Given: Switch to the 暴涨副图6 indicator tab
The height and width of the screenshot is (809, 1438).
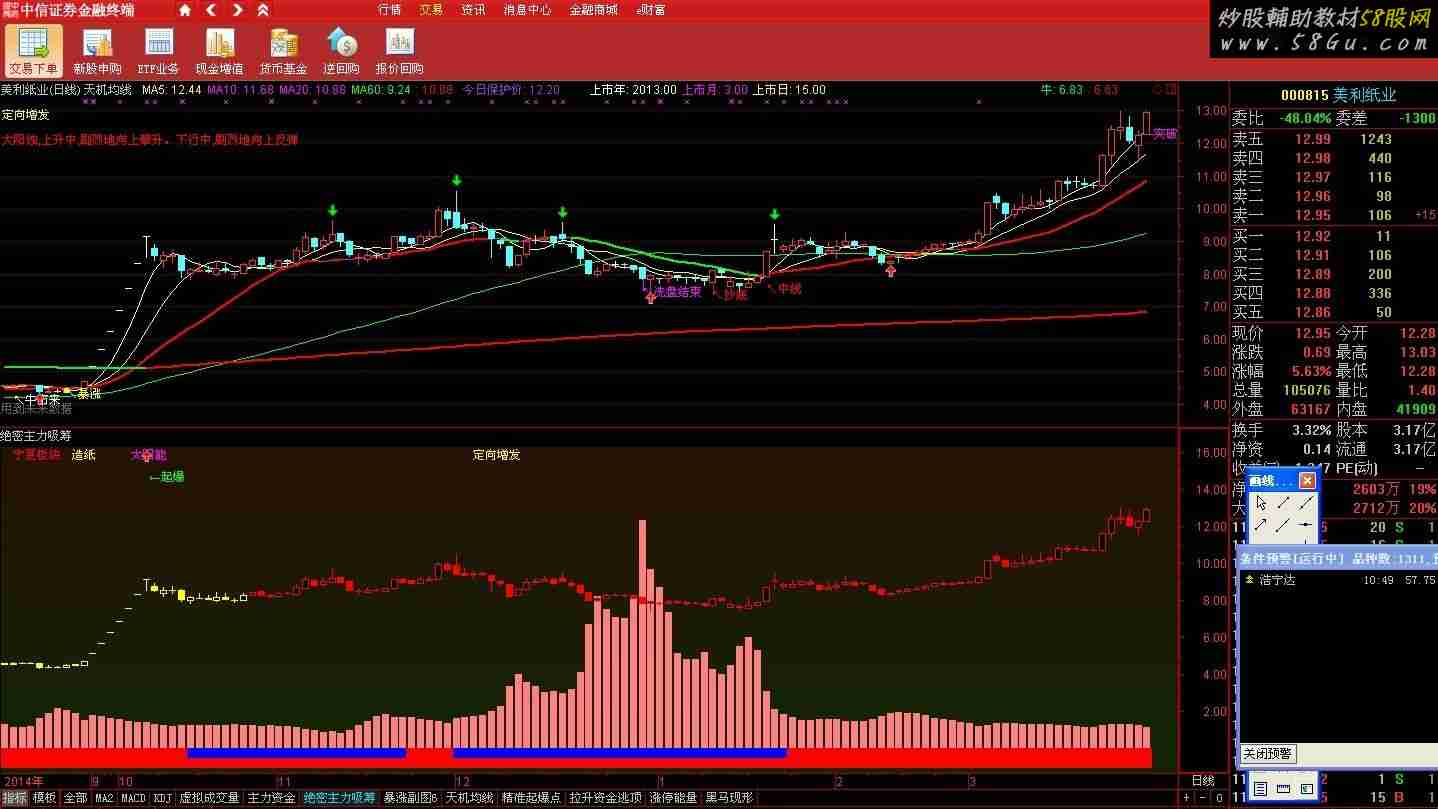Looking at the screenshot, I should [411, 798].
